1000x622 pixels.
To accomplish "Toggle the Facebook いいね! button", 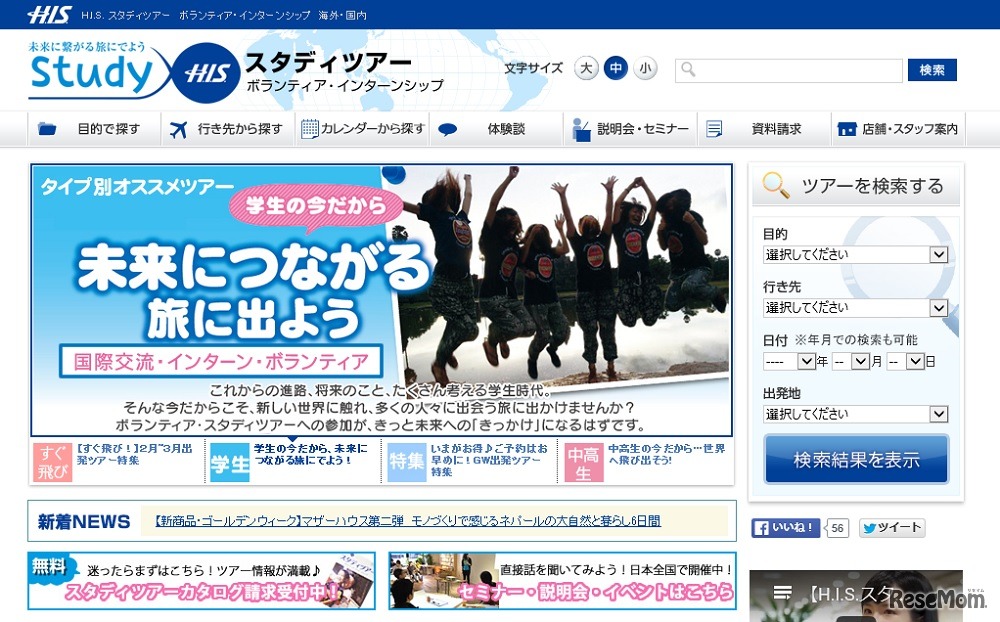I will [x=786, y=528].
